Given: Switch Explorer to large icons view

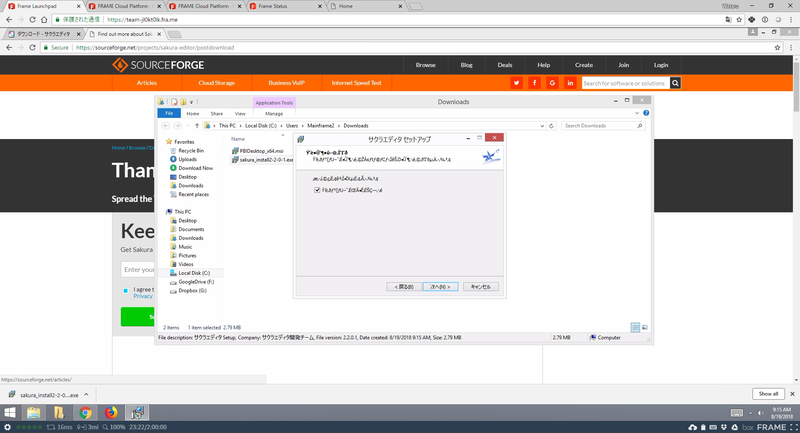Looking at the screenshot, I should [645, 327].
